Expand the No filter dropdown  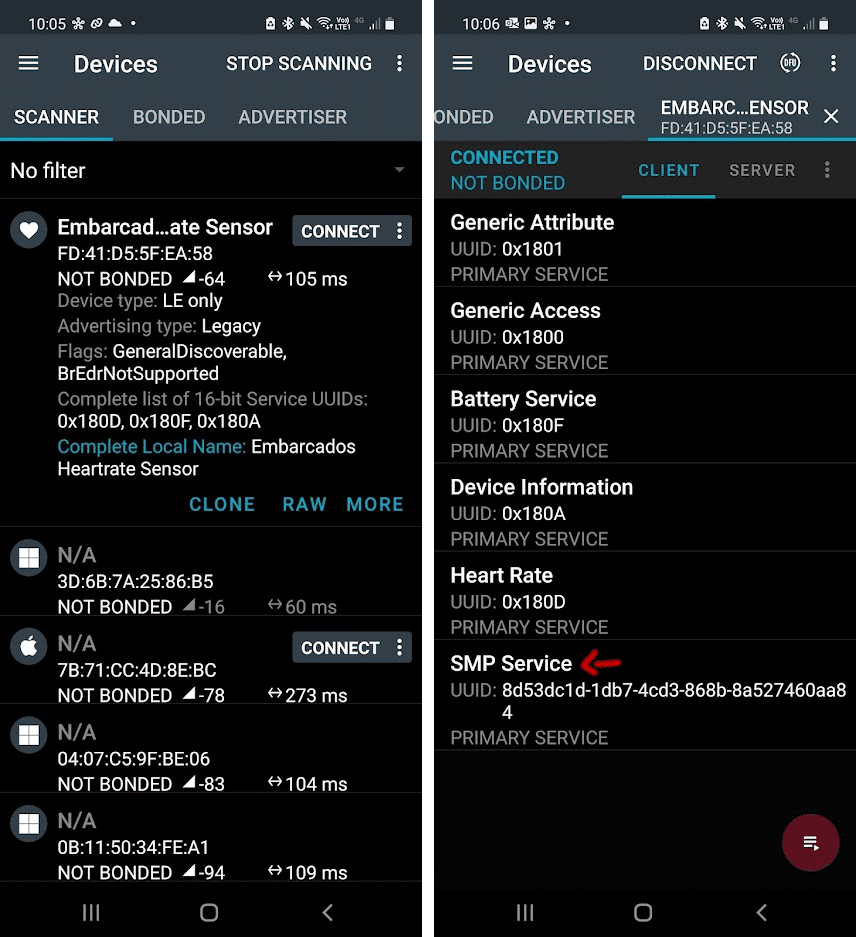pyautogui.click(x=210, y=170)
